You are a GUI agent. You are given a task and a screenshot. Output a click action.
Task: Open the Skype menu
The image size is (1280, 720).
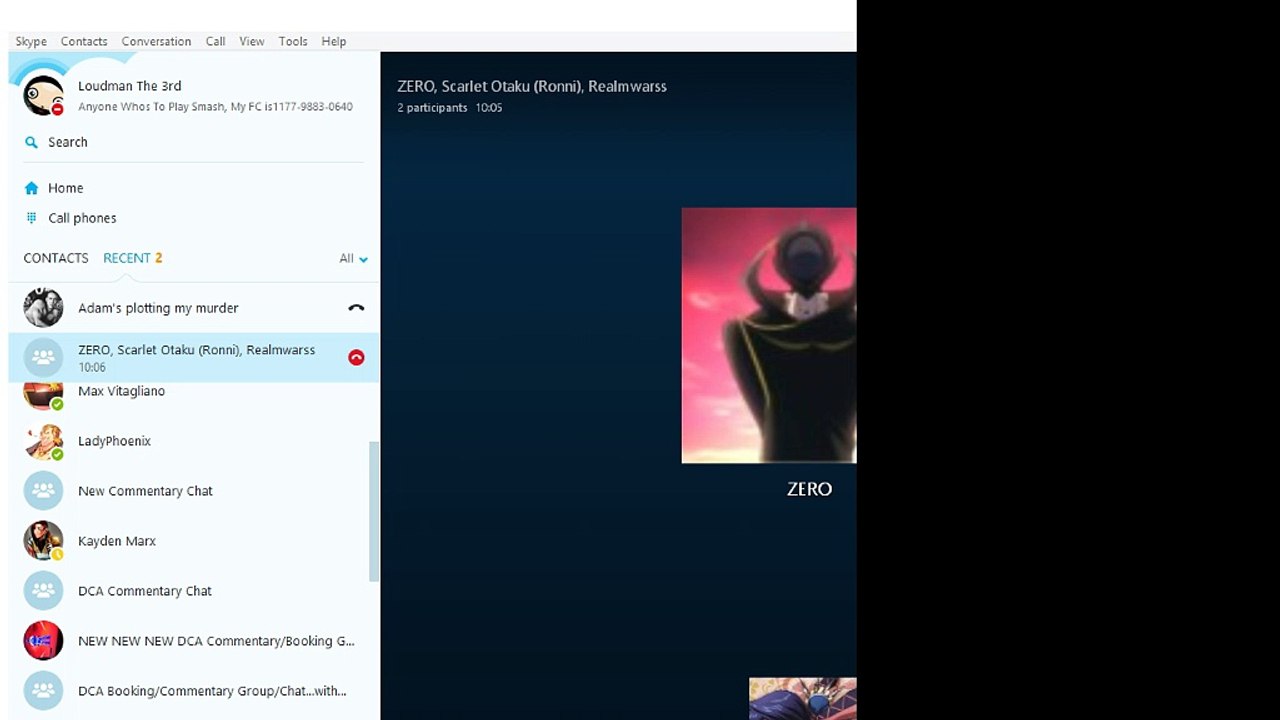[x=31, y=41]
